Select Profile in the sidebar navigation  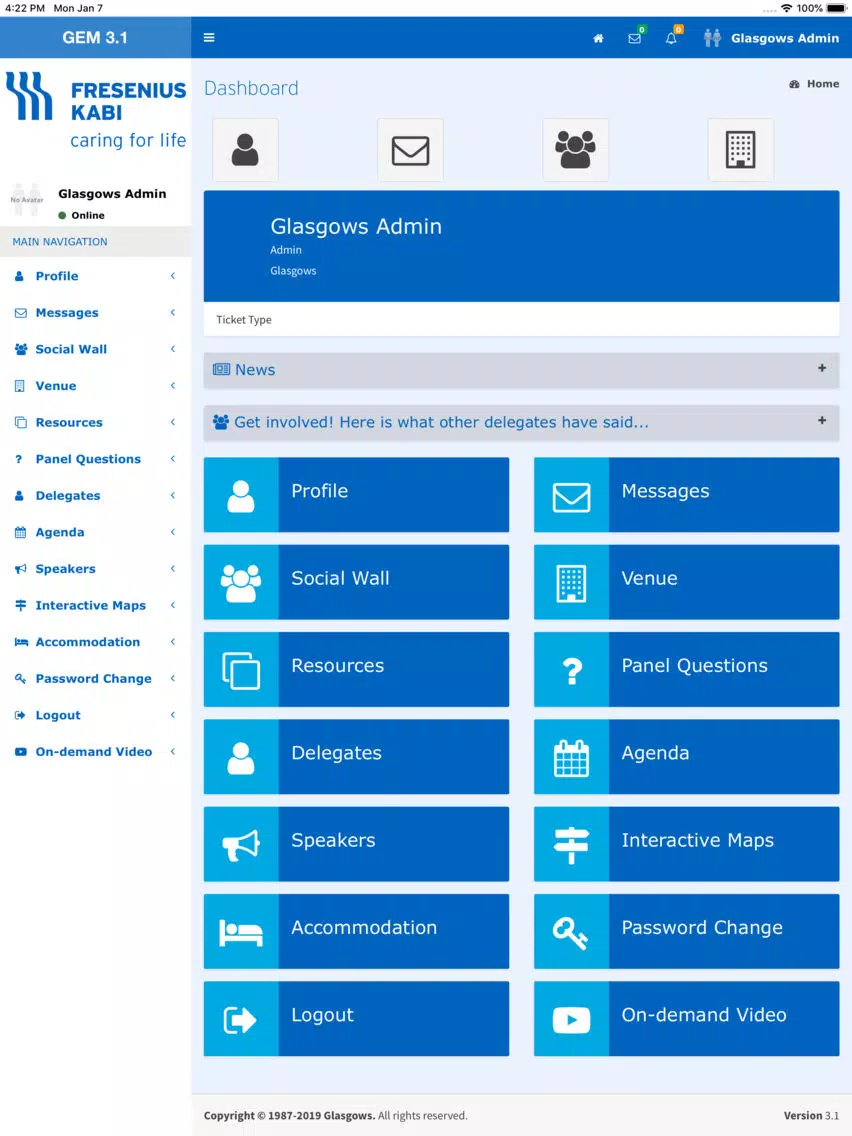click(96, 276)
